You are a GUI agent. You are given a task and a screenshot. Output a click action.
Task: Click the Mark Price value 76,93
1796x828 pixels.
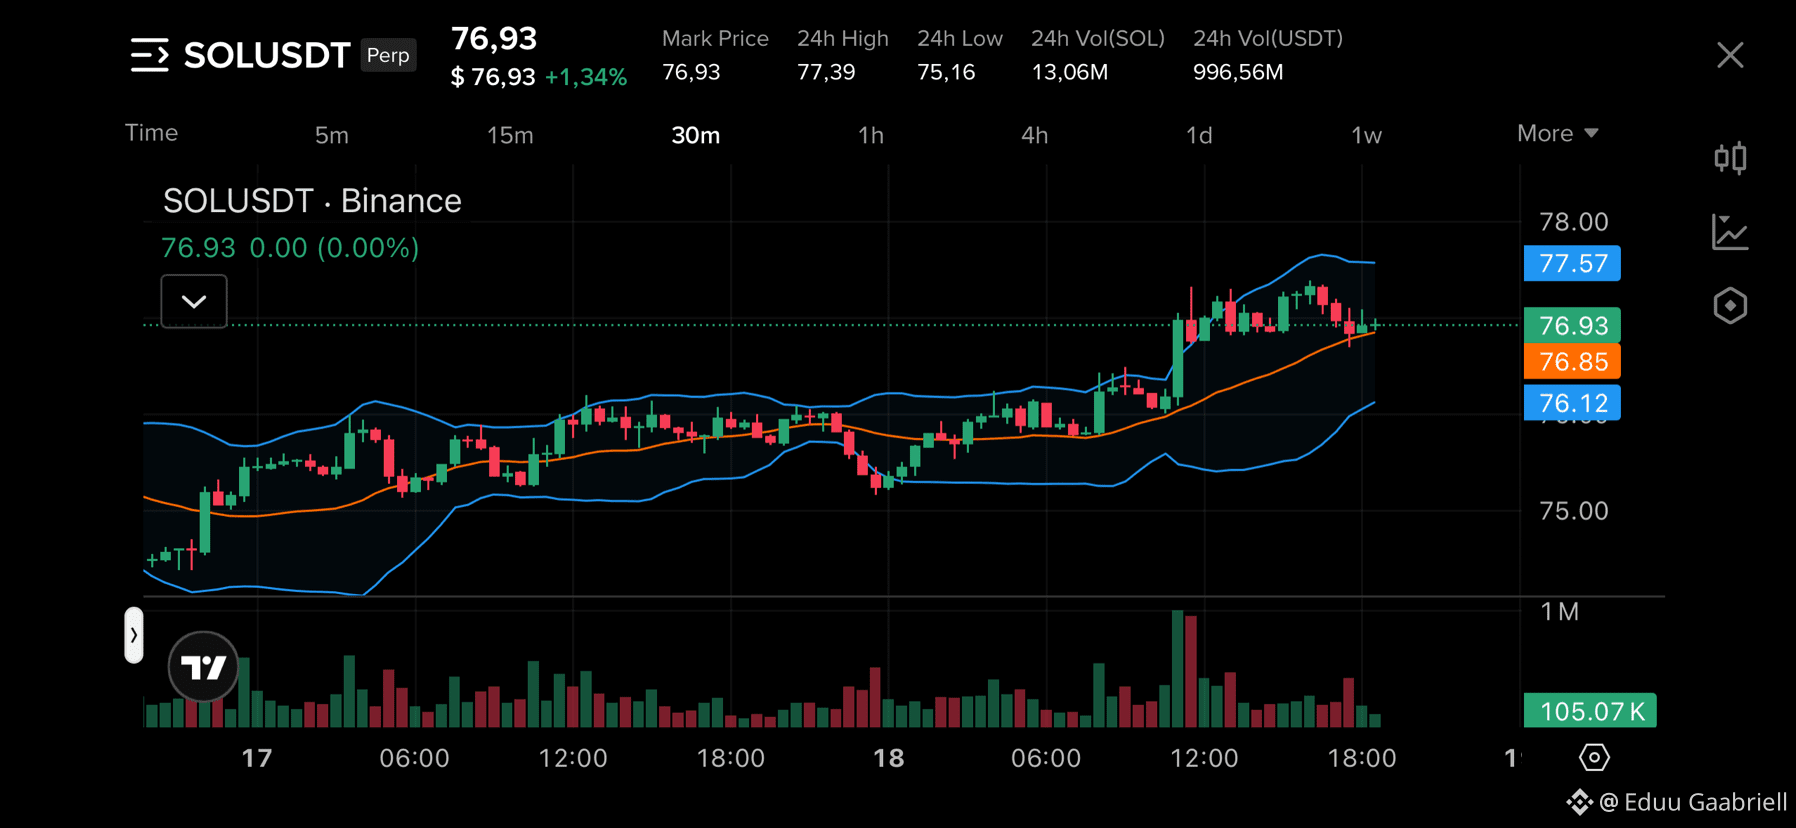tap(691, 72)
